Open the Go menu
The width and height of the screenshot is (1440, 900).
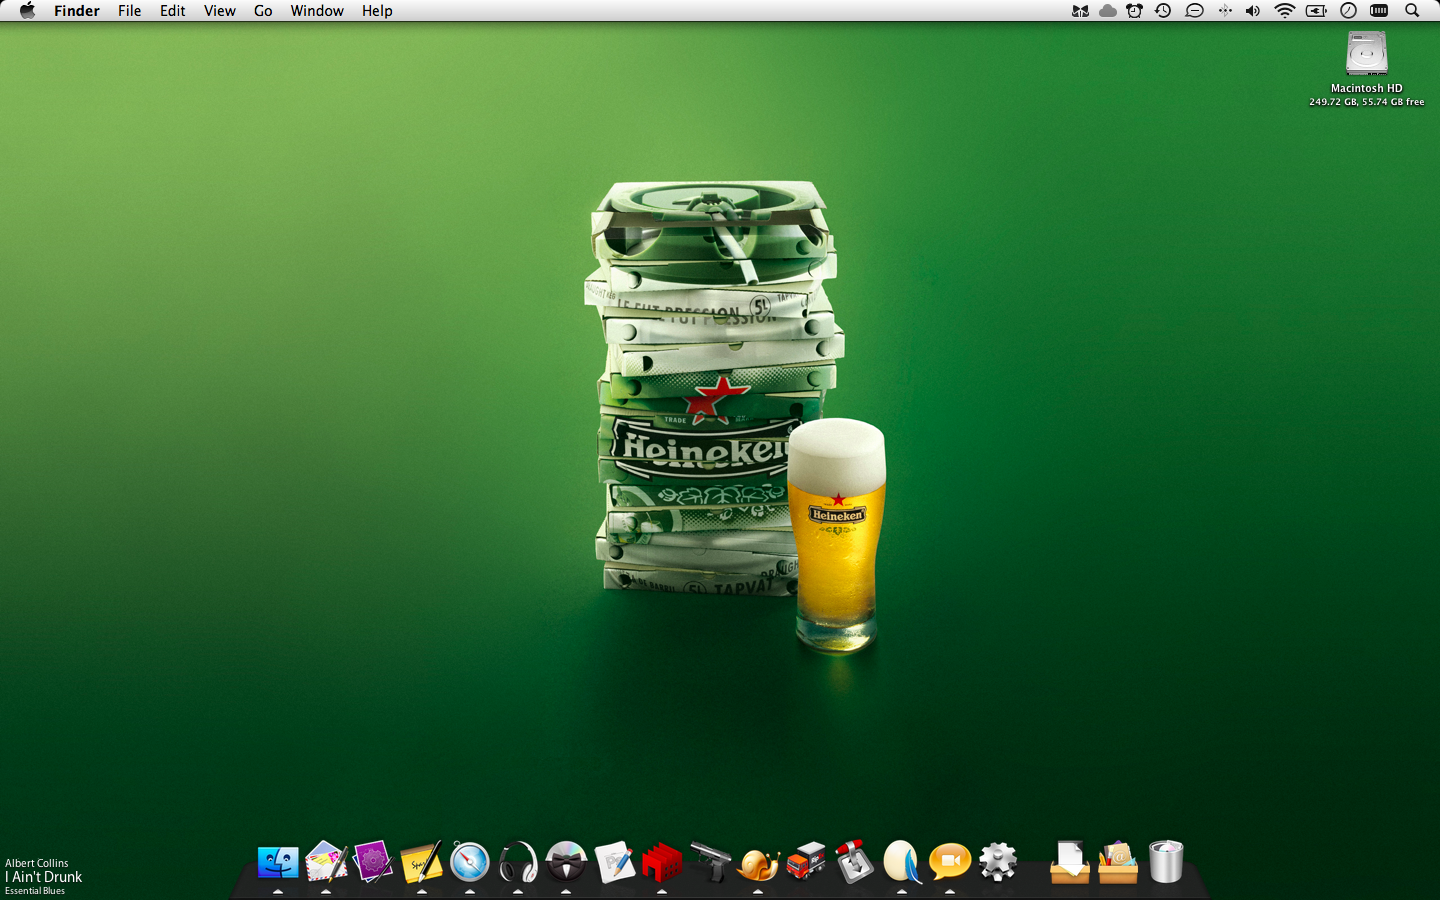tap(263, 11)
